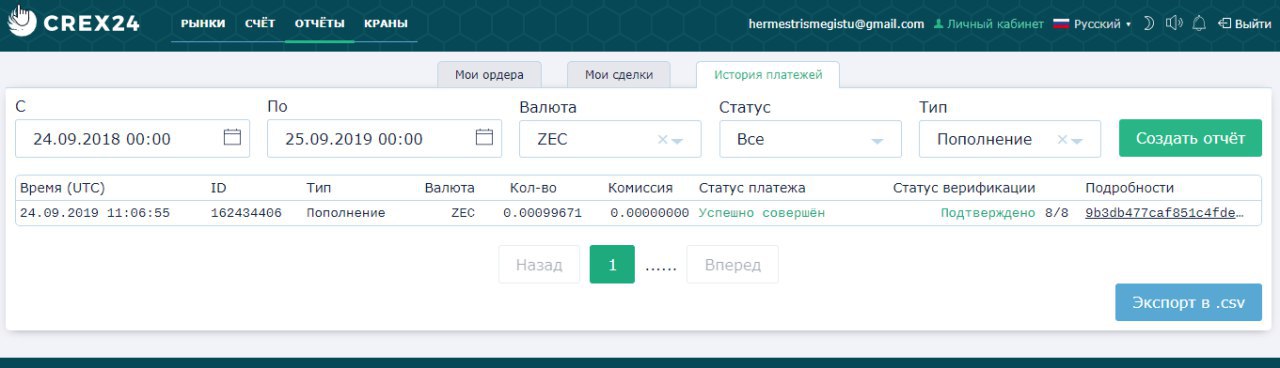
Task: Clear the ZEC currency selection
Action: [662, 140]
